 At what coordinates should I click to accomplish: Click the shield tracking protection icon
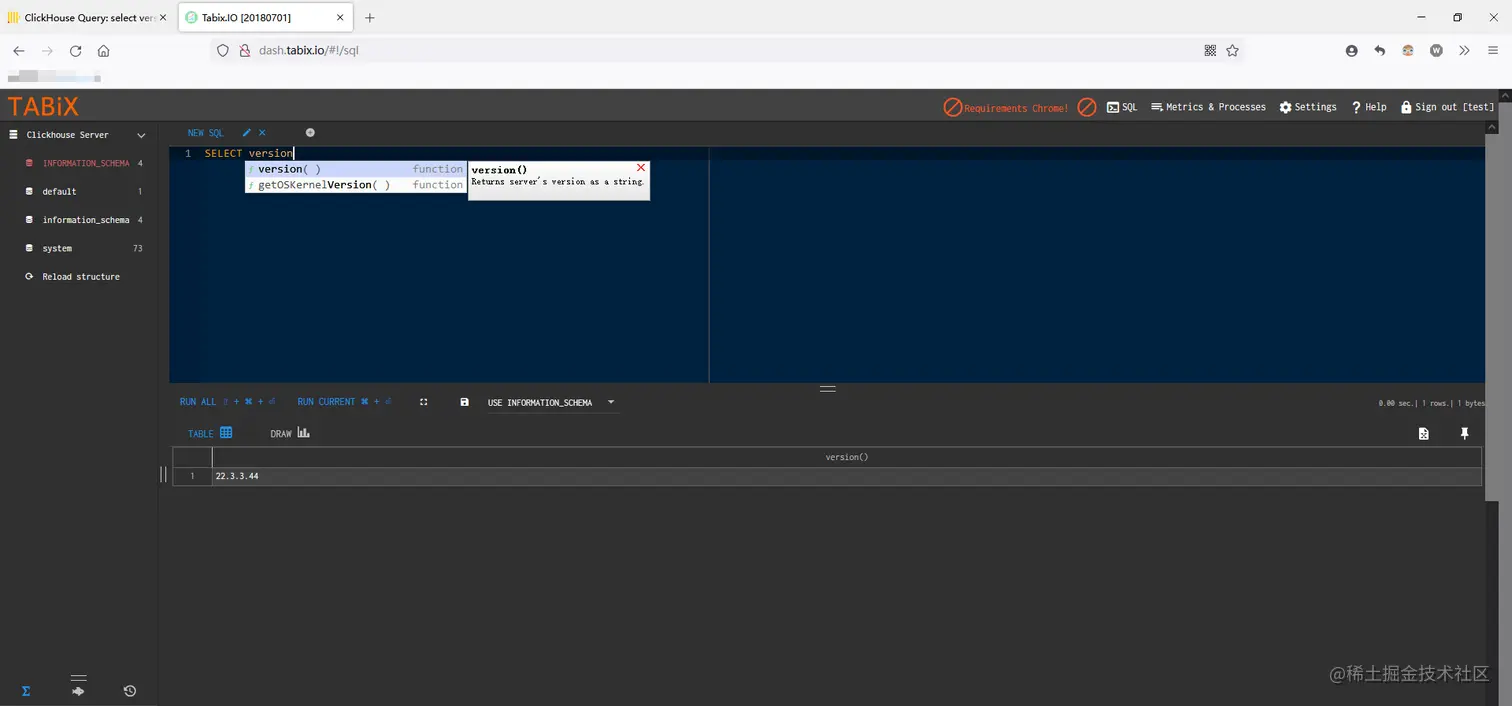click(223, 51)
